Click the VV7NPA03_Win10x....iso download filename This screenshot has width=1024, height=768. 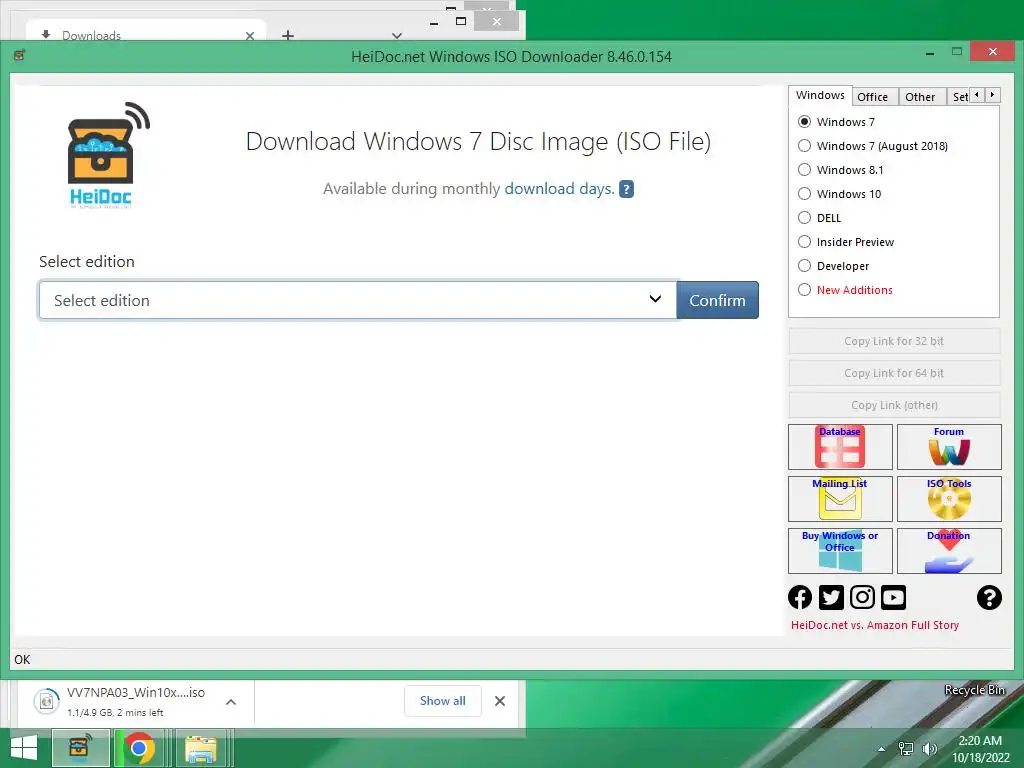136,692
